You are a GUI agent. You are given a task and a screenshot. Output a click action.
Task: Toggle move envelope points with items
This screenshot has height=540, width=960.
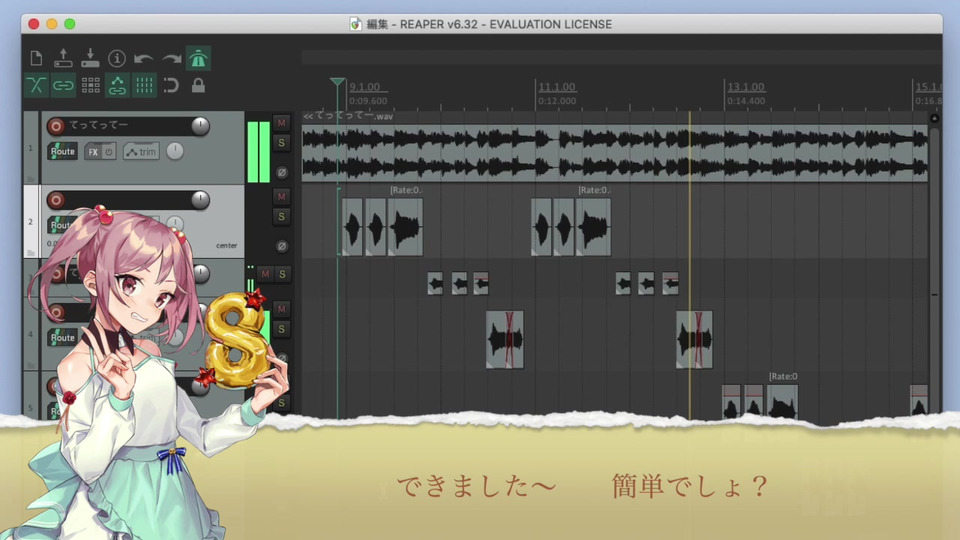coord(117,85)
